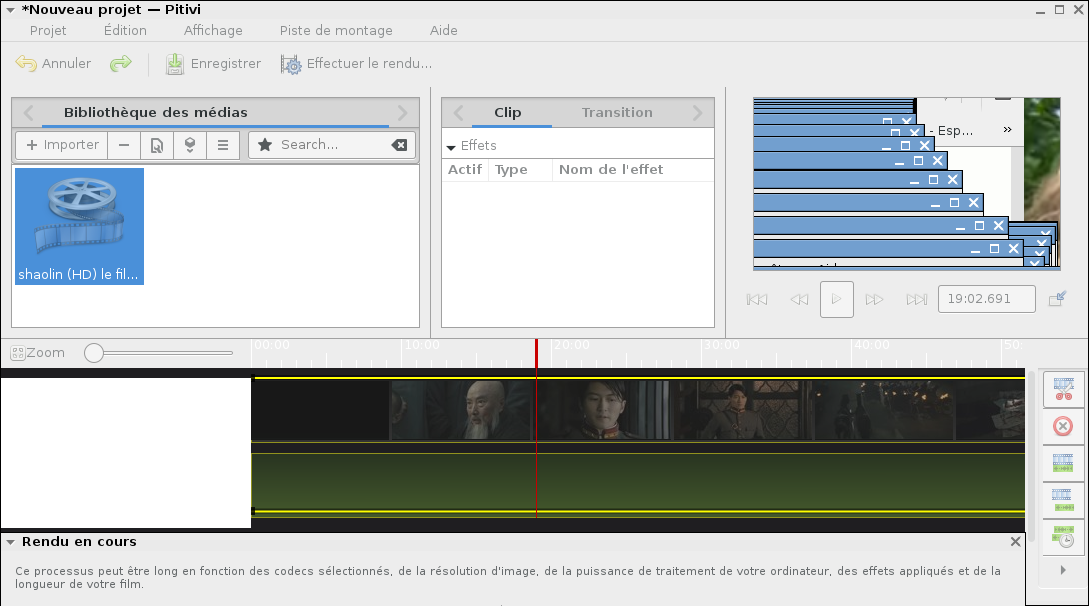Click the Zoom slider handle
Viewport: 1089px width, 606px height.
(94, 353)
